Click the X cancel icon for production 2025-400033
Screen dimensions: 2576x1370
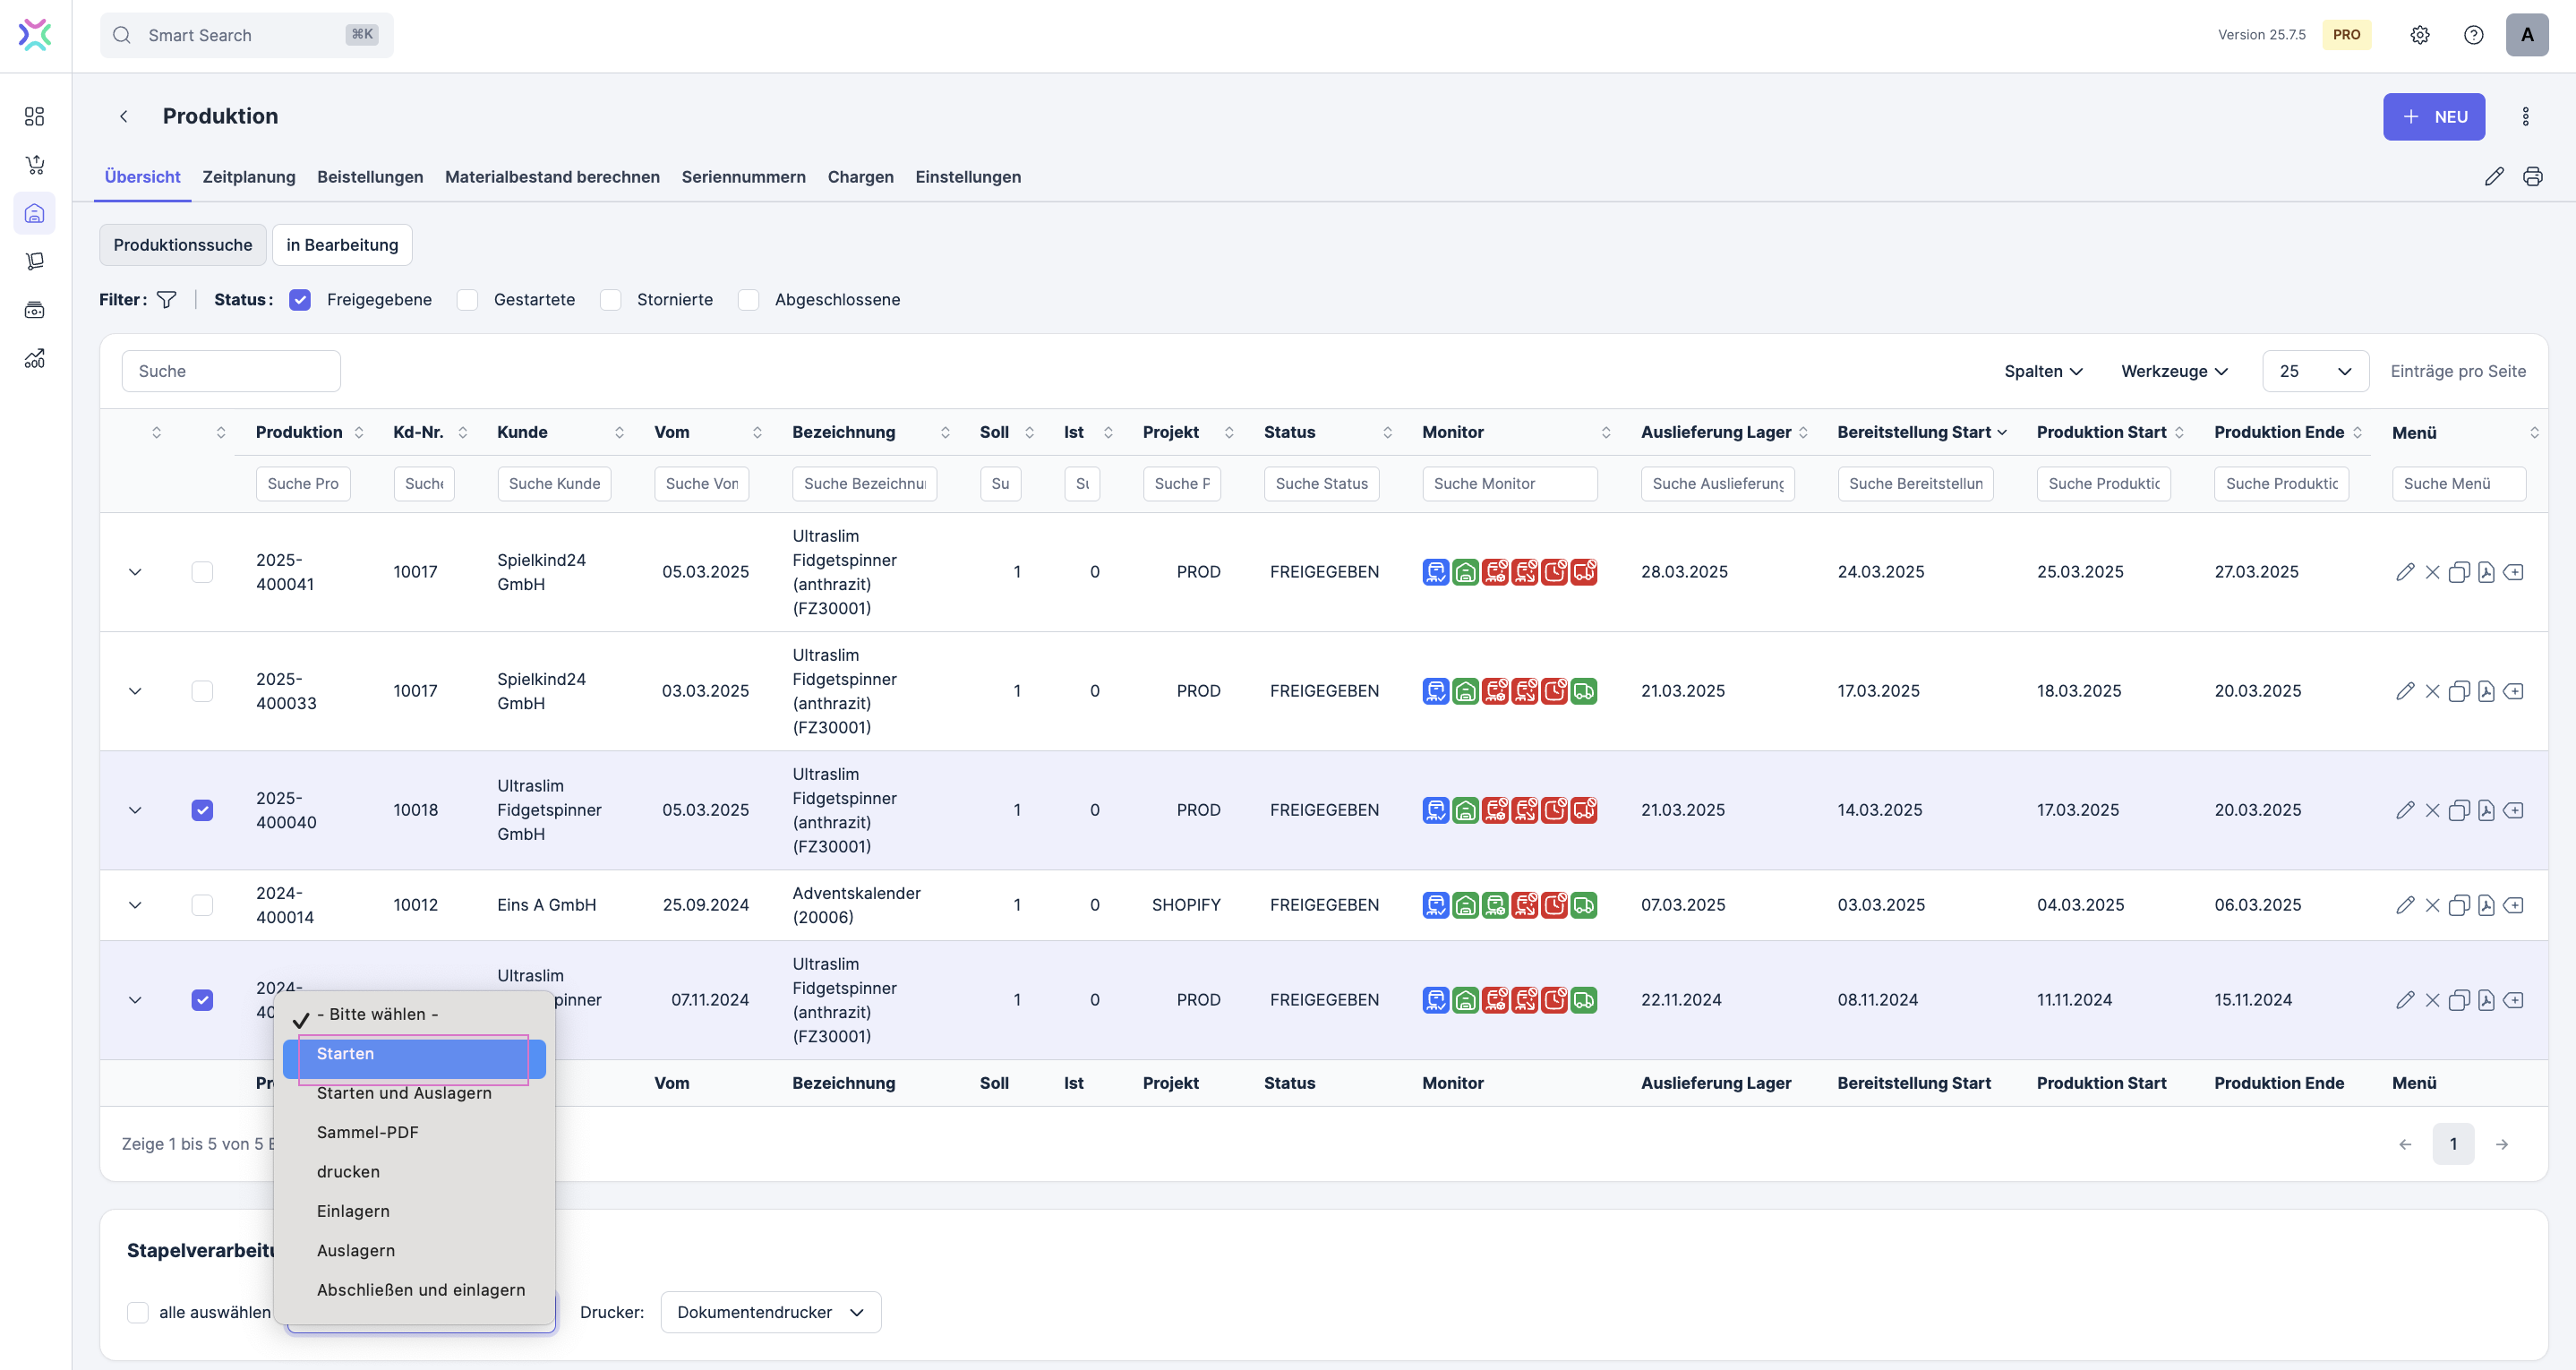point(2432,691)
